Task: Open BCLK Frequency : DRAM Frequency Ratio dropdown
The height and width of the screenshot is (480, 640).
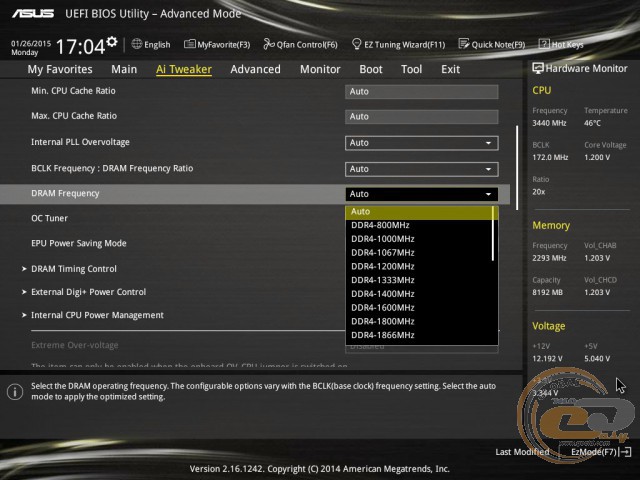Action: pyautogui.click(x=422, y=169)
